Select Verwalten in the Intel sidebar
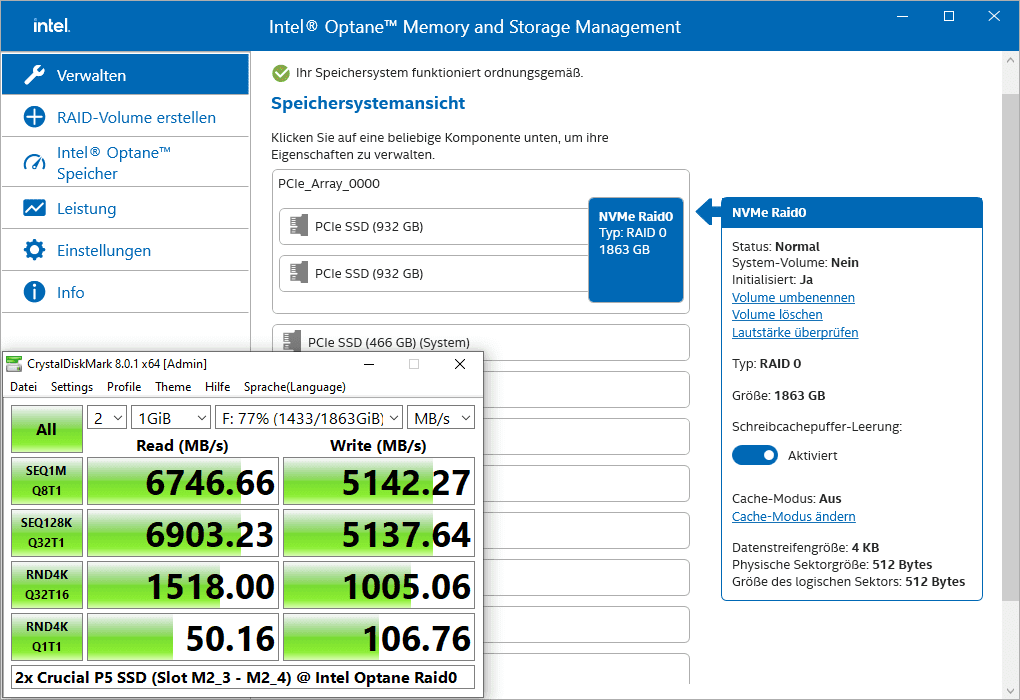This screenshot has width=1020, height=700. [126, 75]
